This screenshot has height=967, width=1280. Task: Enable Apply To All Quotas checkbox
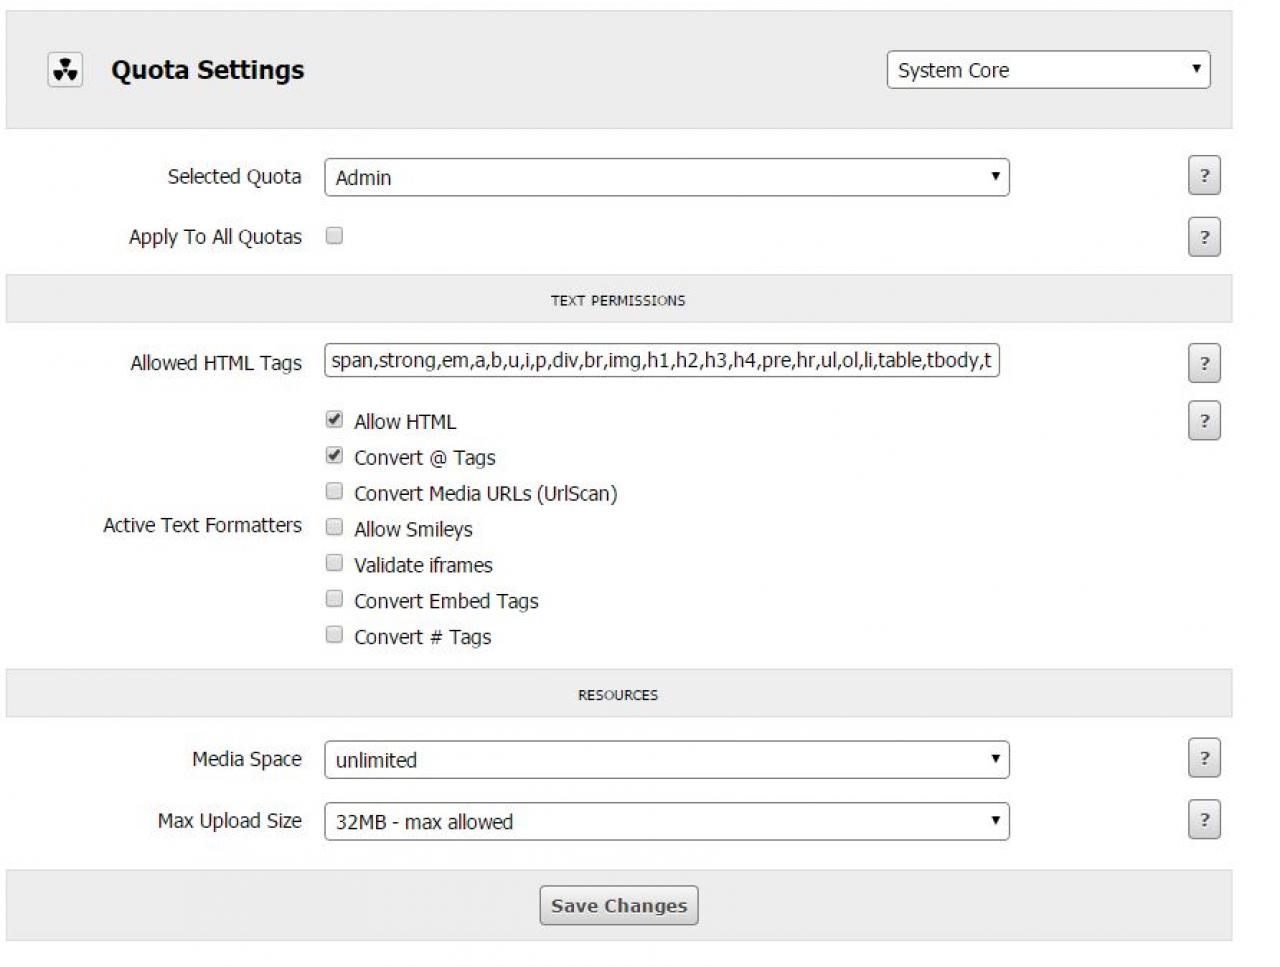[334, 236]
